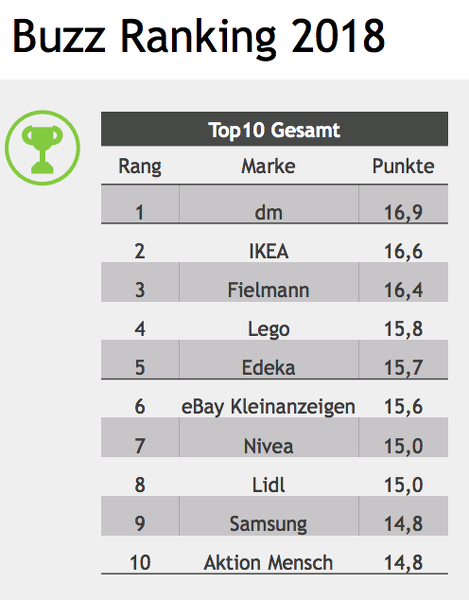This screenshot has height=600, width=469.
Task: Select the Marke column header
Action: pyautogui.click(x=268, y=166)
